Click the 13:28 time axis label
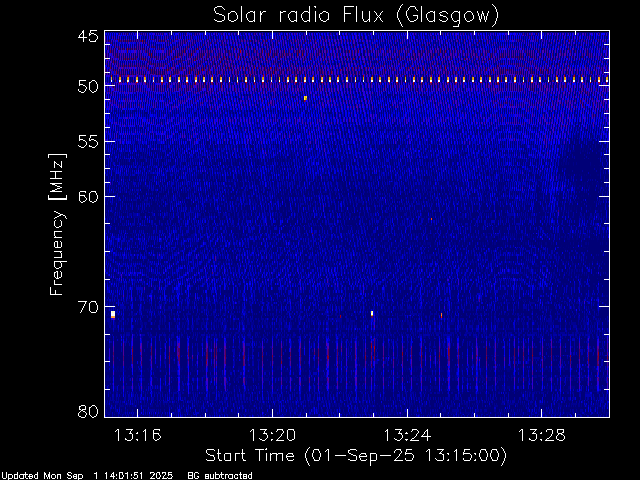 (x=542, y=435)
